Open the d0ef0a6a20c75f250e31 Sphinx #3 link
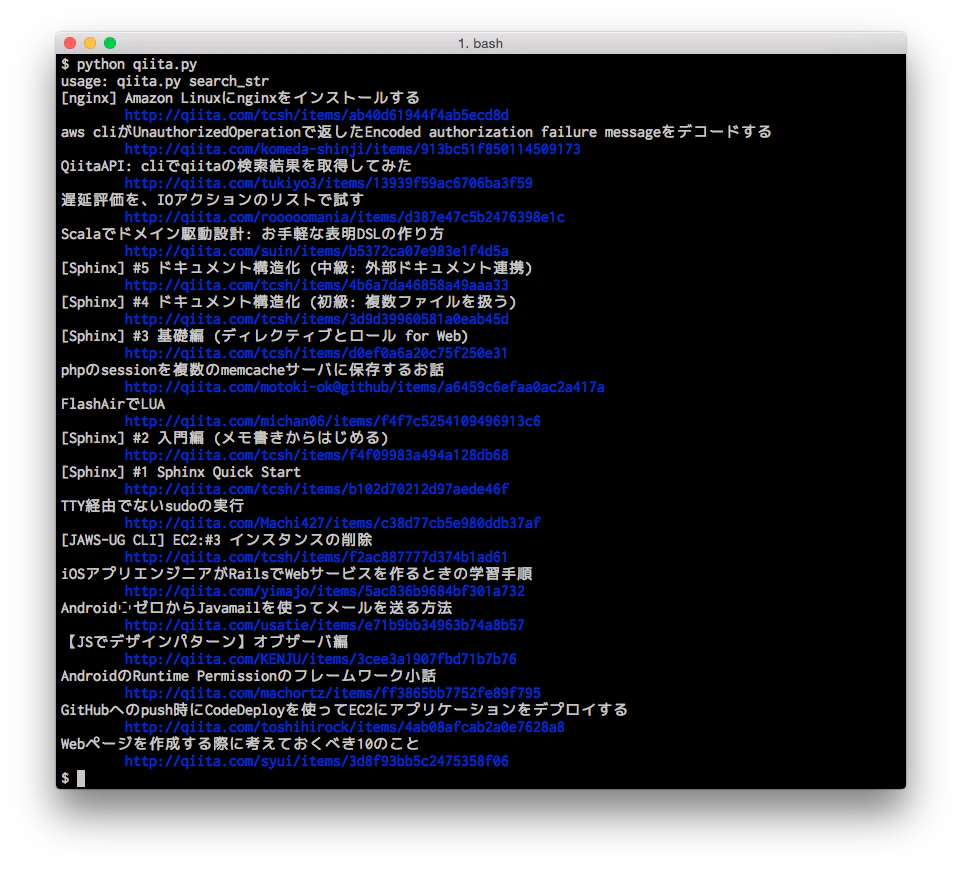The width and height of the screenshot is (962, 869). pyautogui.click(x=317, y=353)
